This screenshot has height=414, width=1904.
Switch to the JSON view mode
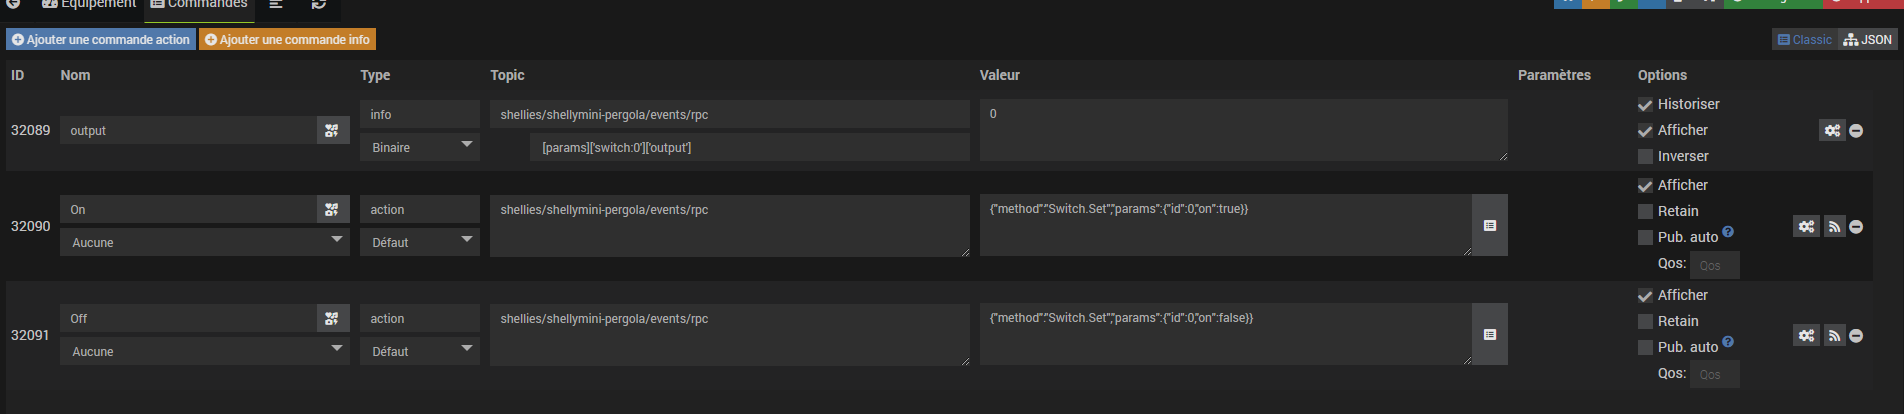tap(1868, 39)
